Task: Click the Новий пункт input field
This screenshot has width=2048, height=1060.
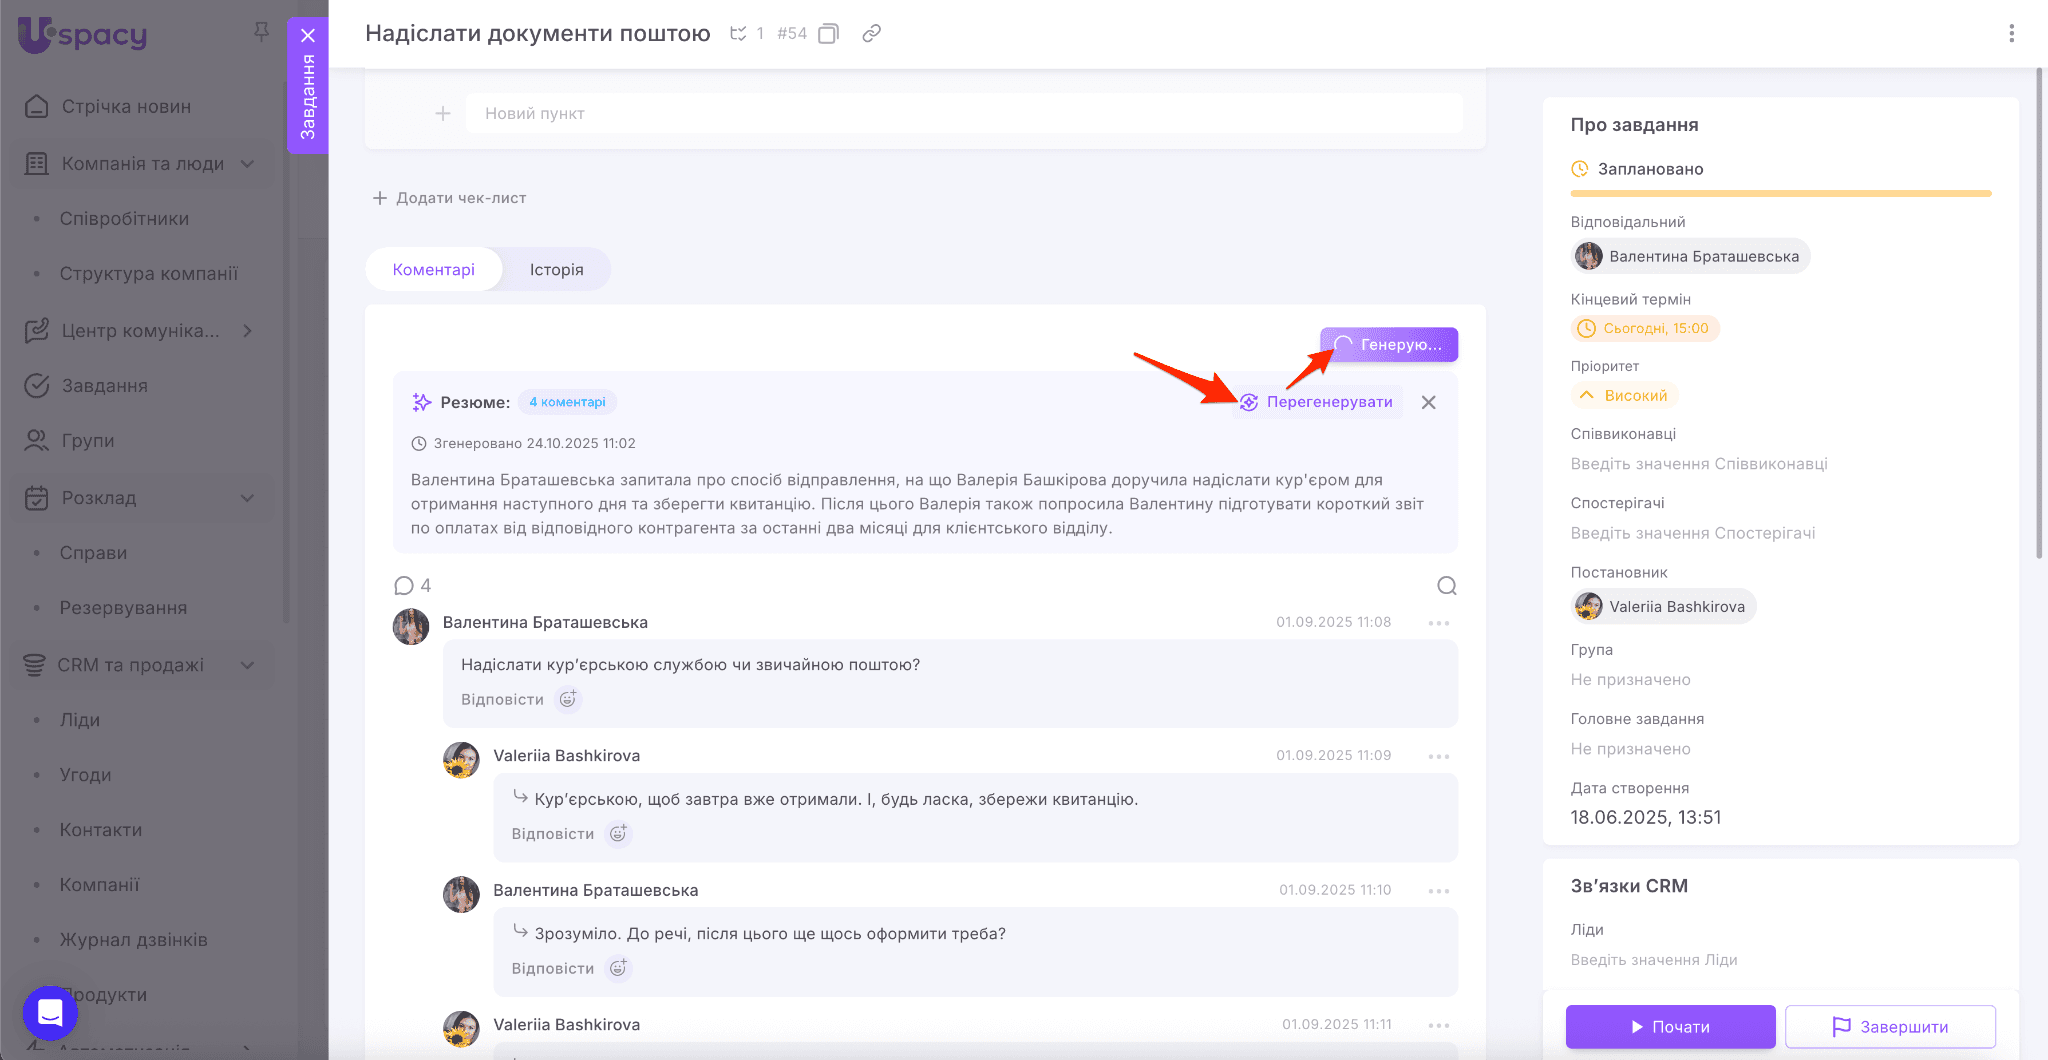Action: [960, 114]
